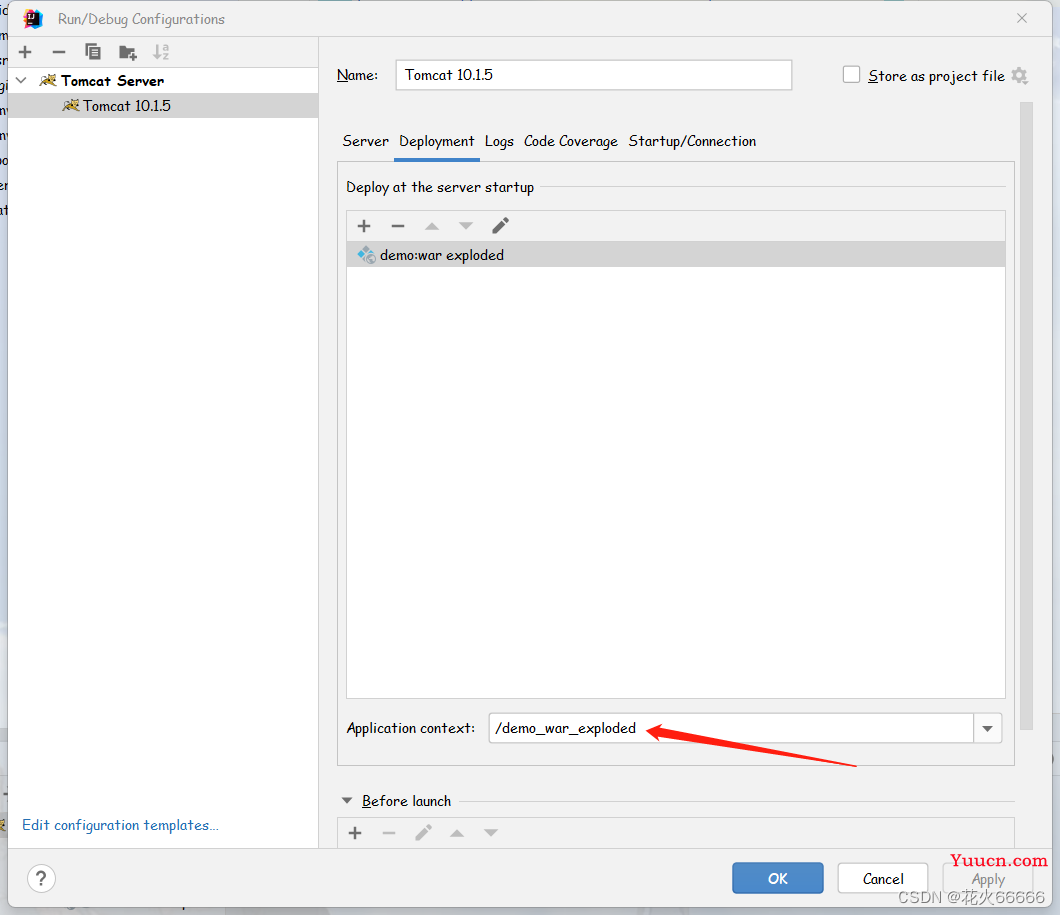
Task: Switch to the Server tab
Action: [x=365, y=141]
